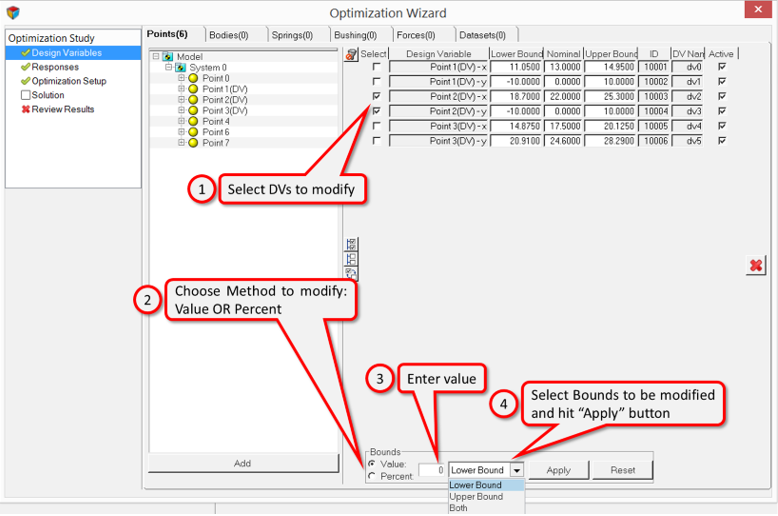Image resolution: width=778 pixels, height=516 pixels.
Task: Click the Optimization Wizard cube logo icon
Action: click(13, 12)
